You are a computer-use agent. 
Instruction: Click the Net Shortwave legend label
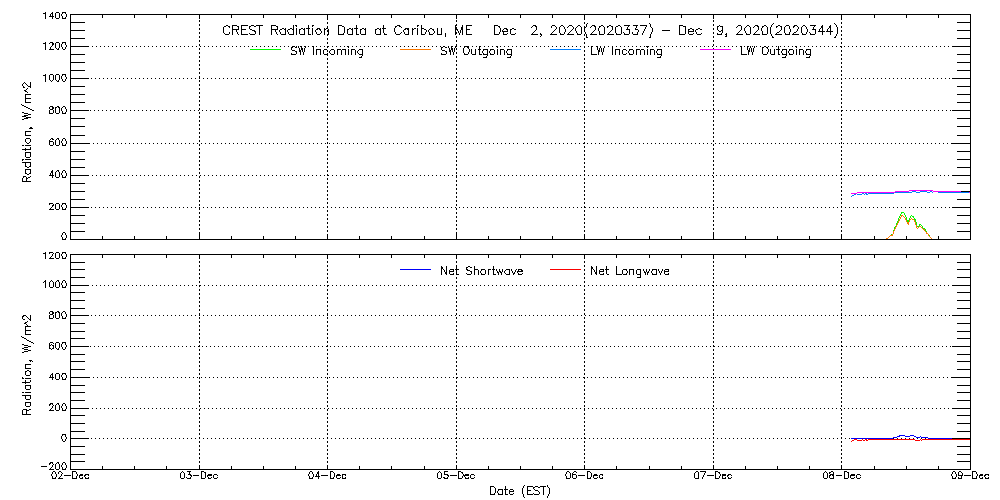click(481, 271)
